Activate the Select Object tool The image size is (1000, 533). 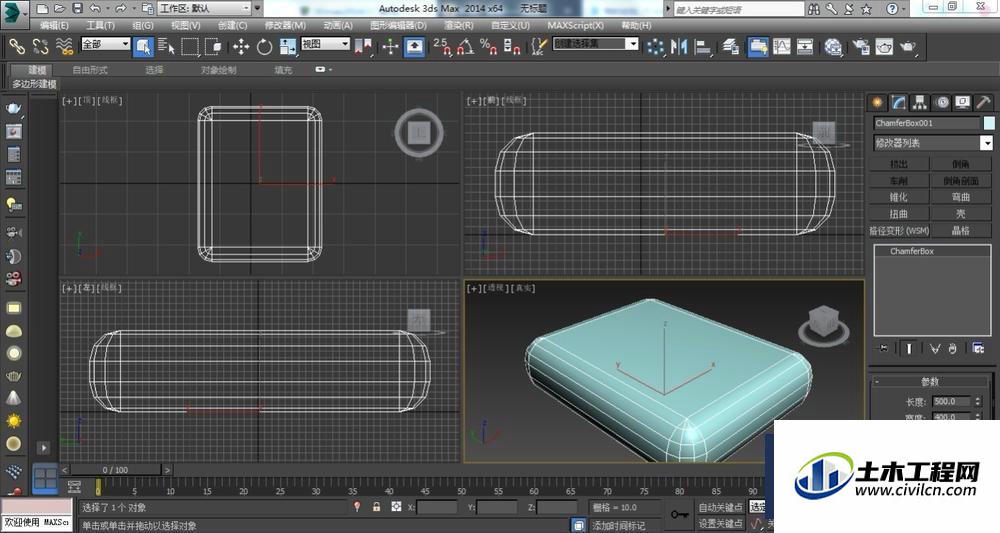[x=143, y=47]
